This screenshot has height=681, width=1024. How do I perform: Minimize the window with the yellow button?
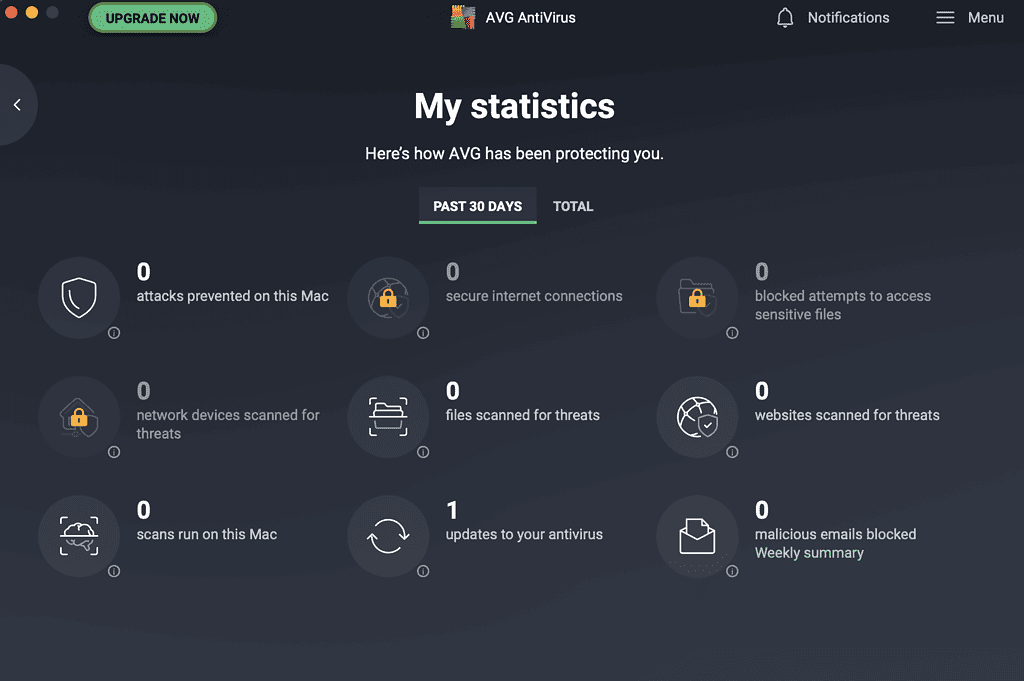31,12
